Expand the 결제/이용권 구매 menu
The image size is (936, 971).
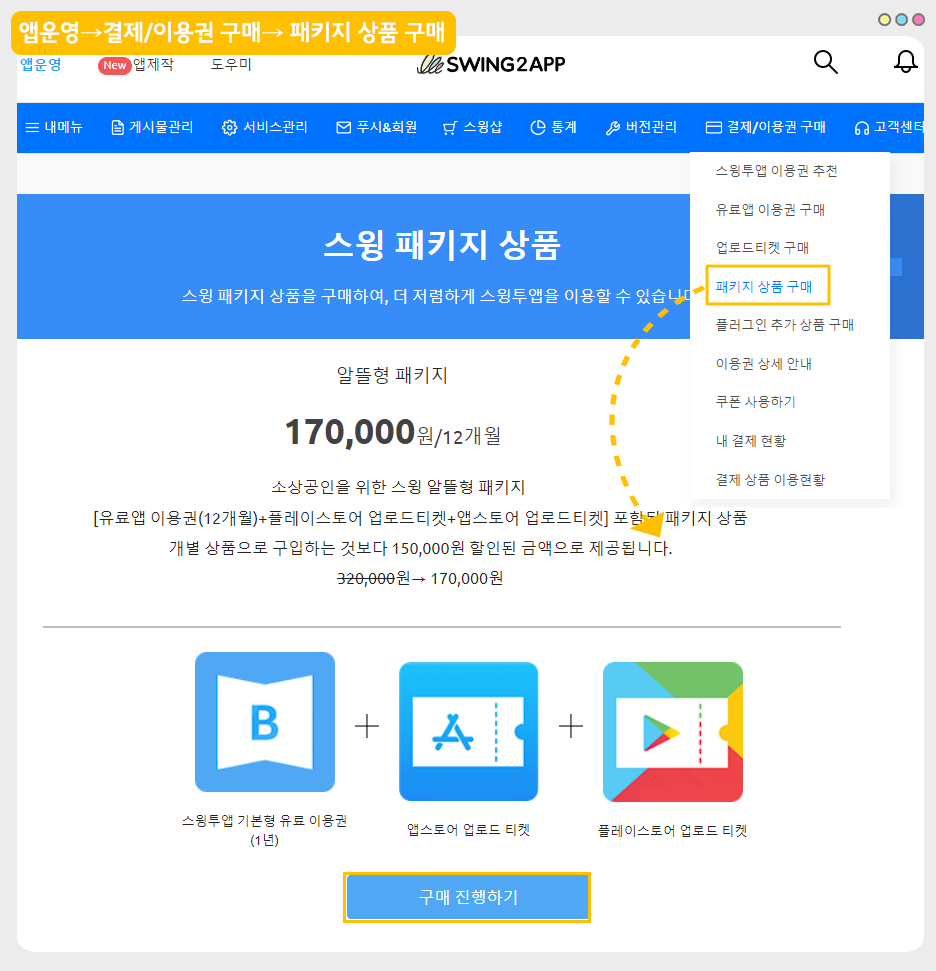766,128
